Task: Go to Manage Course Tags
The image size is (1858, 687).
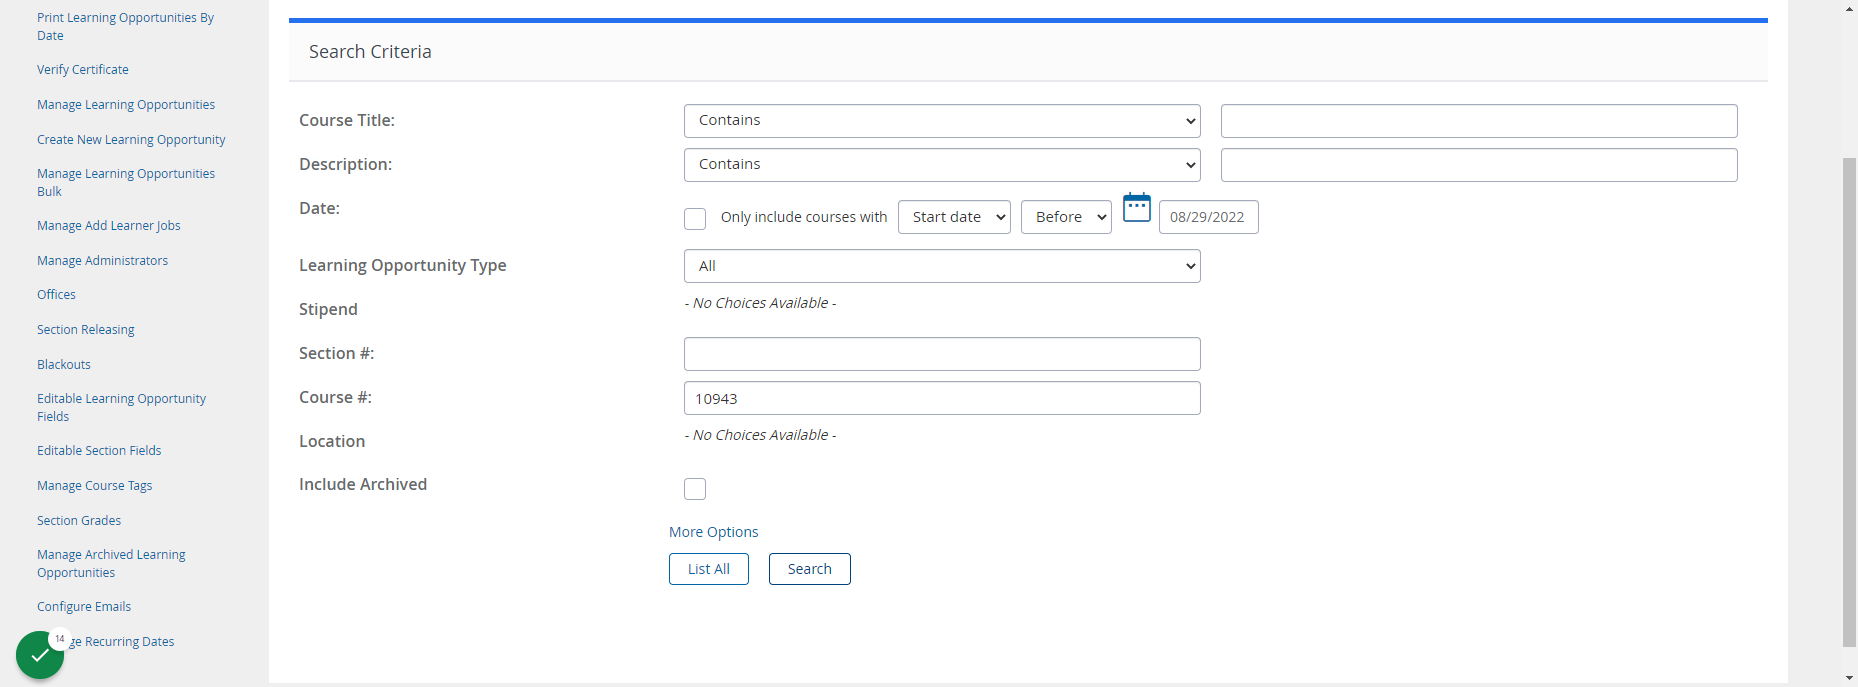Action: point(95,486)
